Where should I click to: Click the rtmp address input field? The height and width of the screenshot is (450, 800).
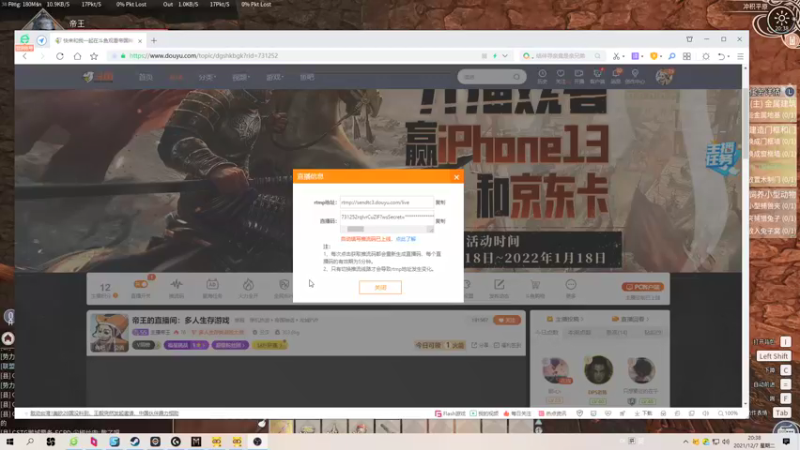387,203
